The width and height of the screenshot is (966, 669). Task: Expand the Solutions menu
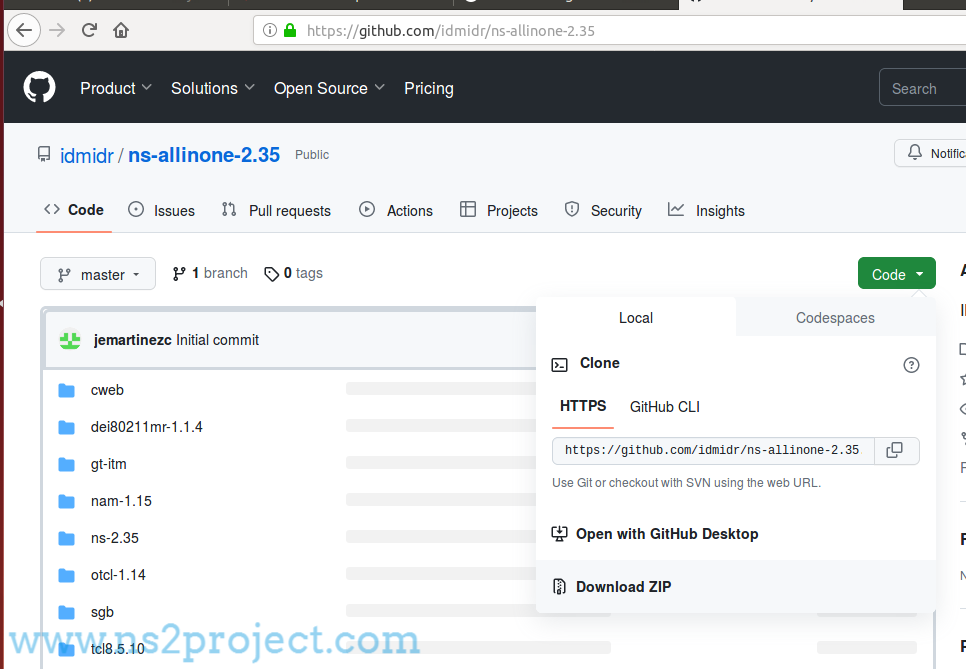click(213, 88)
